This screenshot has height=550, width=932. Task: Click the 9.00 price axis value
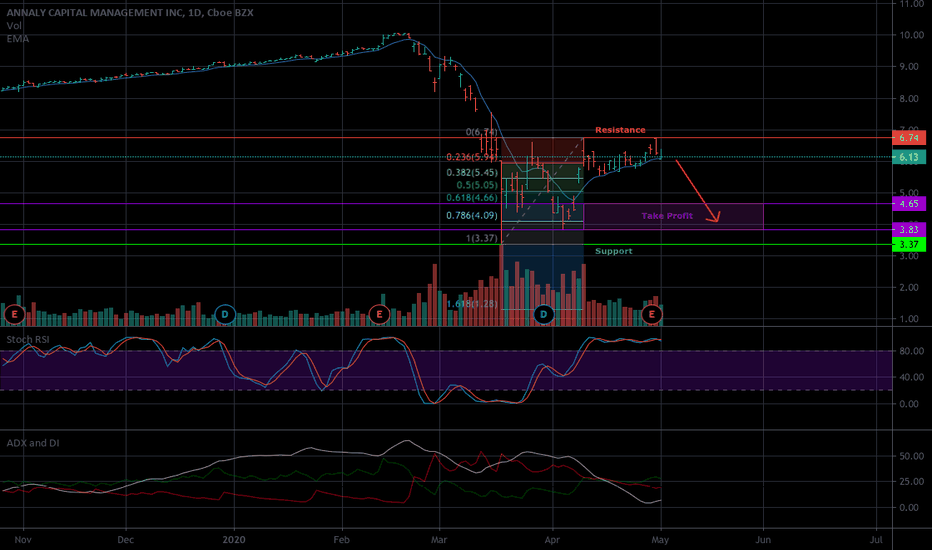click(x=909, y=67)
